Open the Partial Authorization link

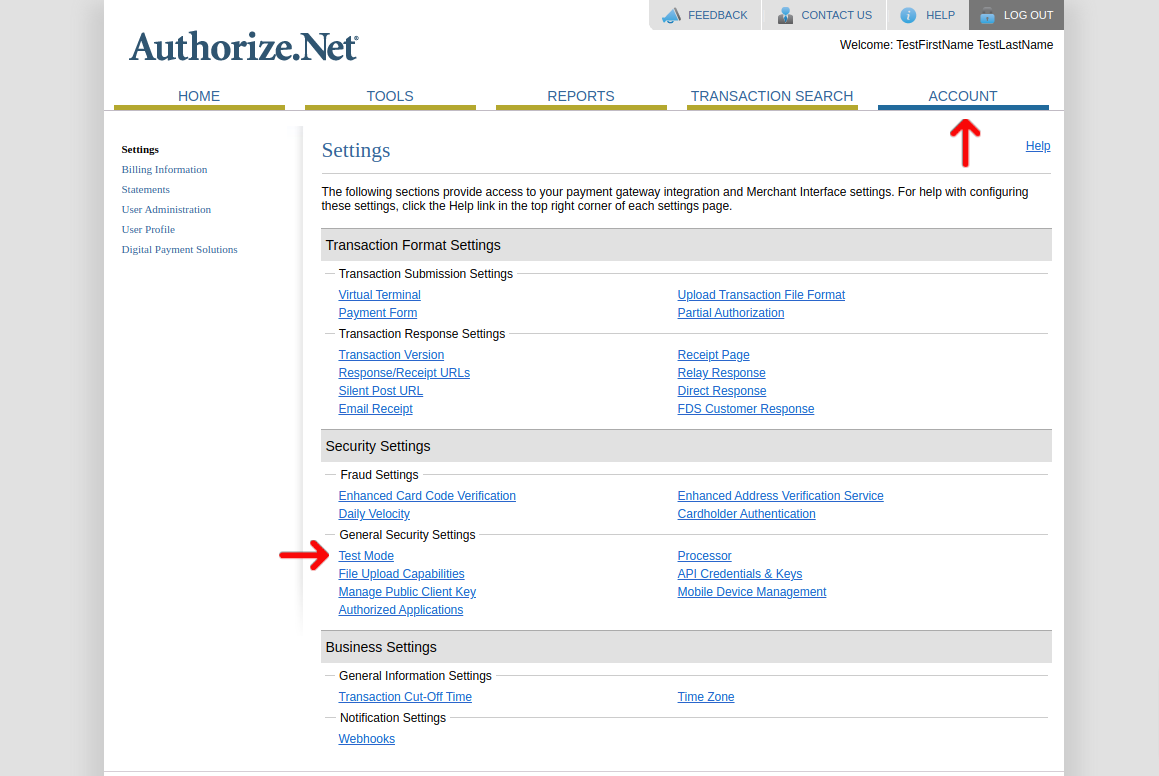tap(730, 313)
